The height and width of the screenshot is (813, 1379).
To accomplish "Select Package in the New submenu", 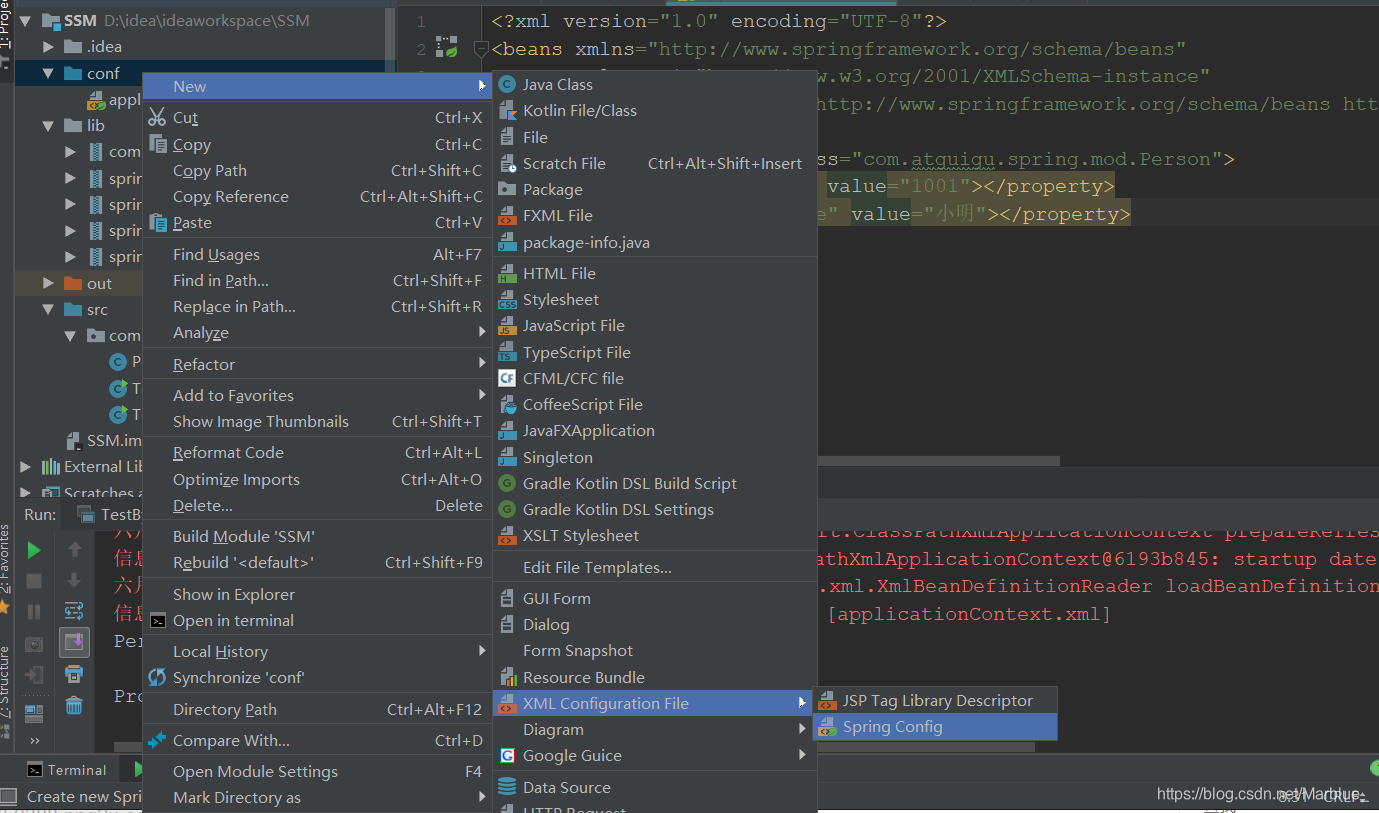I will coord(655,189).
